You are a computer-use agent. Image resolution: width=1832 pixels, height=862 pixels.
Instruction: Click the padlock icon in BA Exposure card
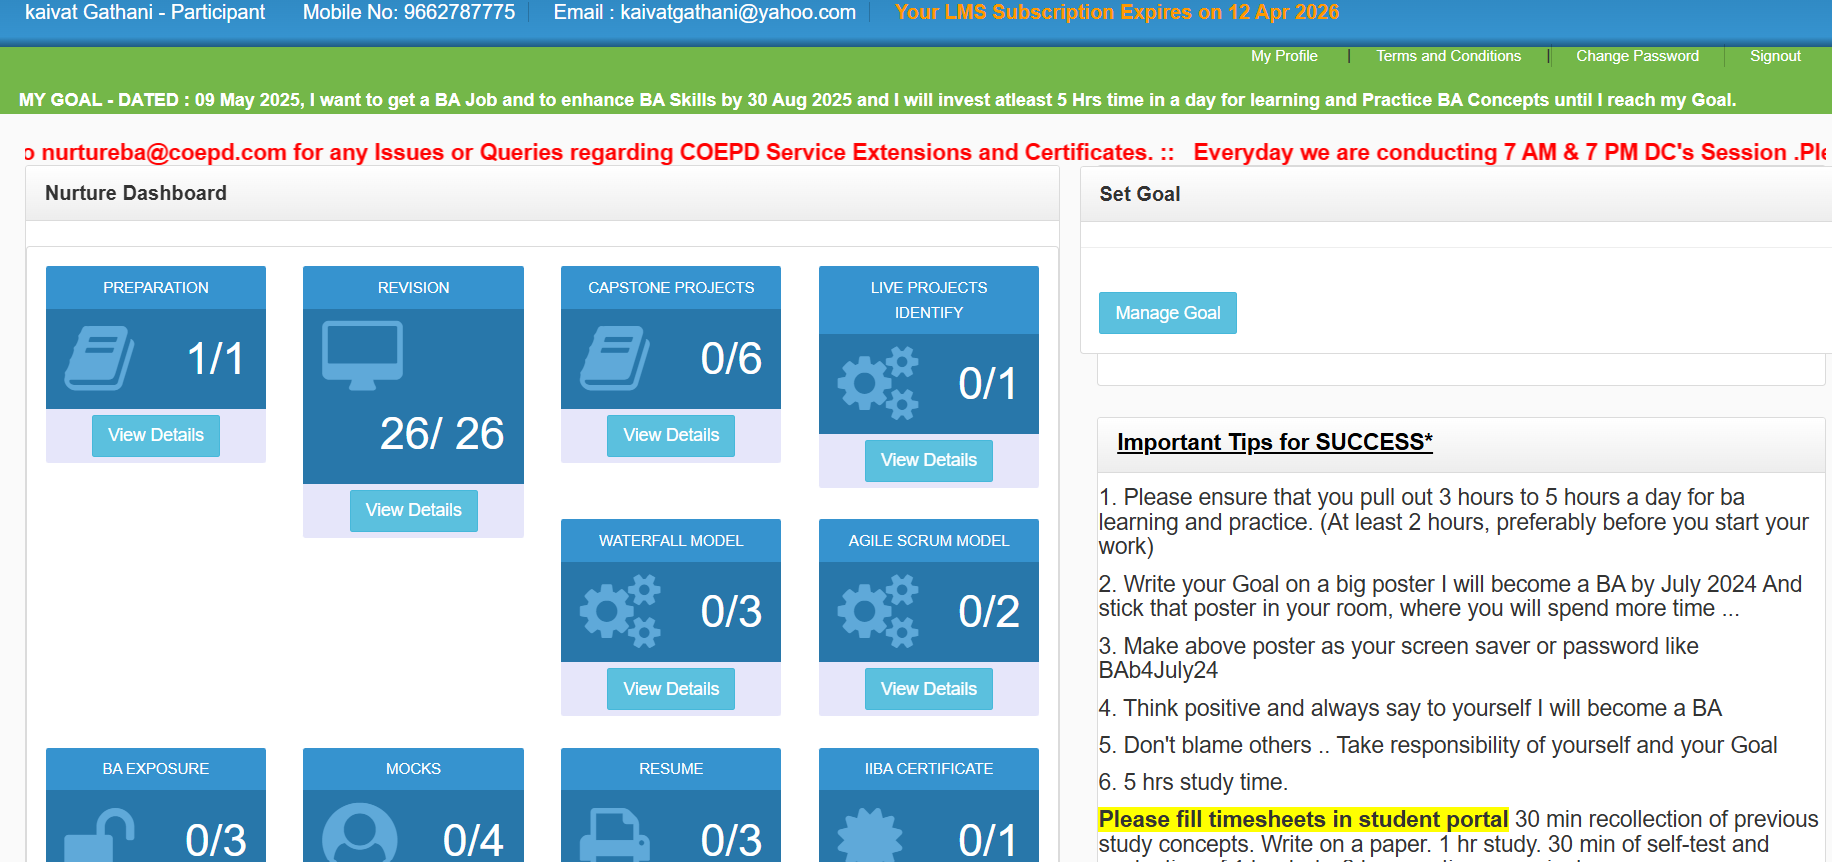tap(100, 836)
